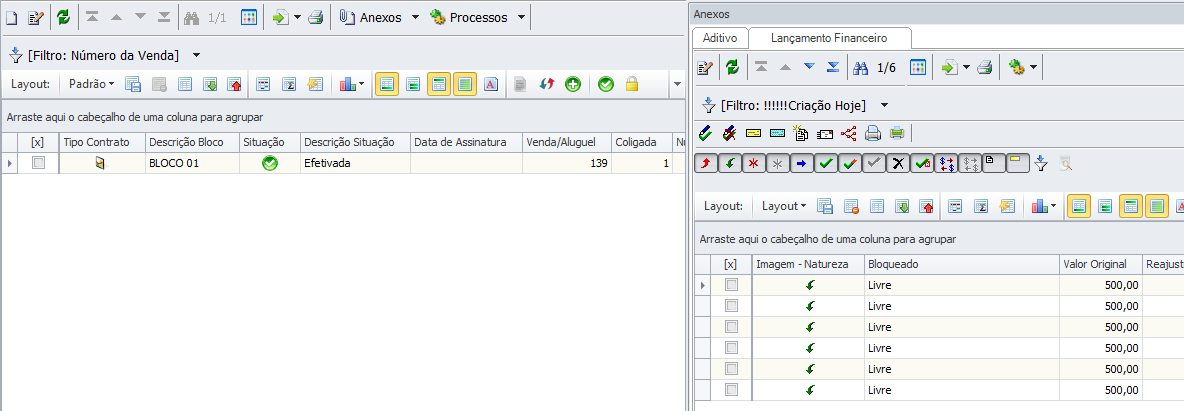Screen dimensions: 1184x411
Task: Click the Descrição Situação column header
Action: (x=355, y=142)
